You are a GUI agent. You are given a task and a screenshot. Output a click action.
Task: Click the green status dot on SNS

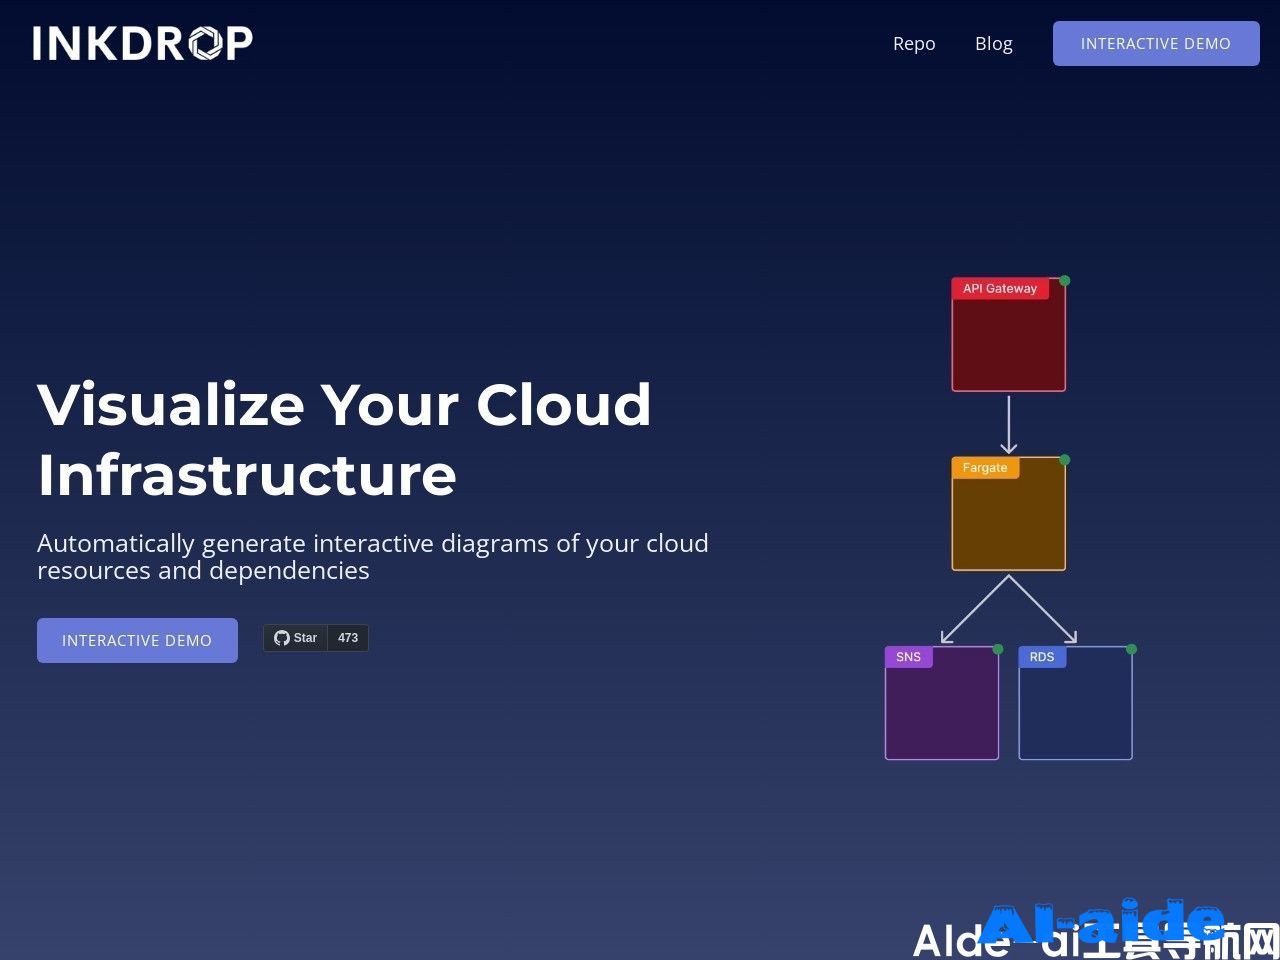998,649
